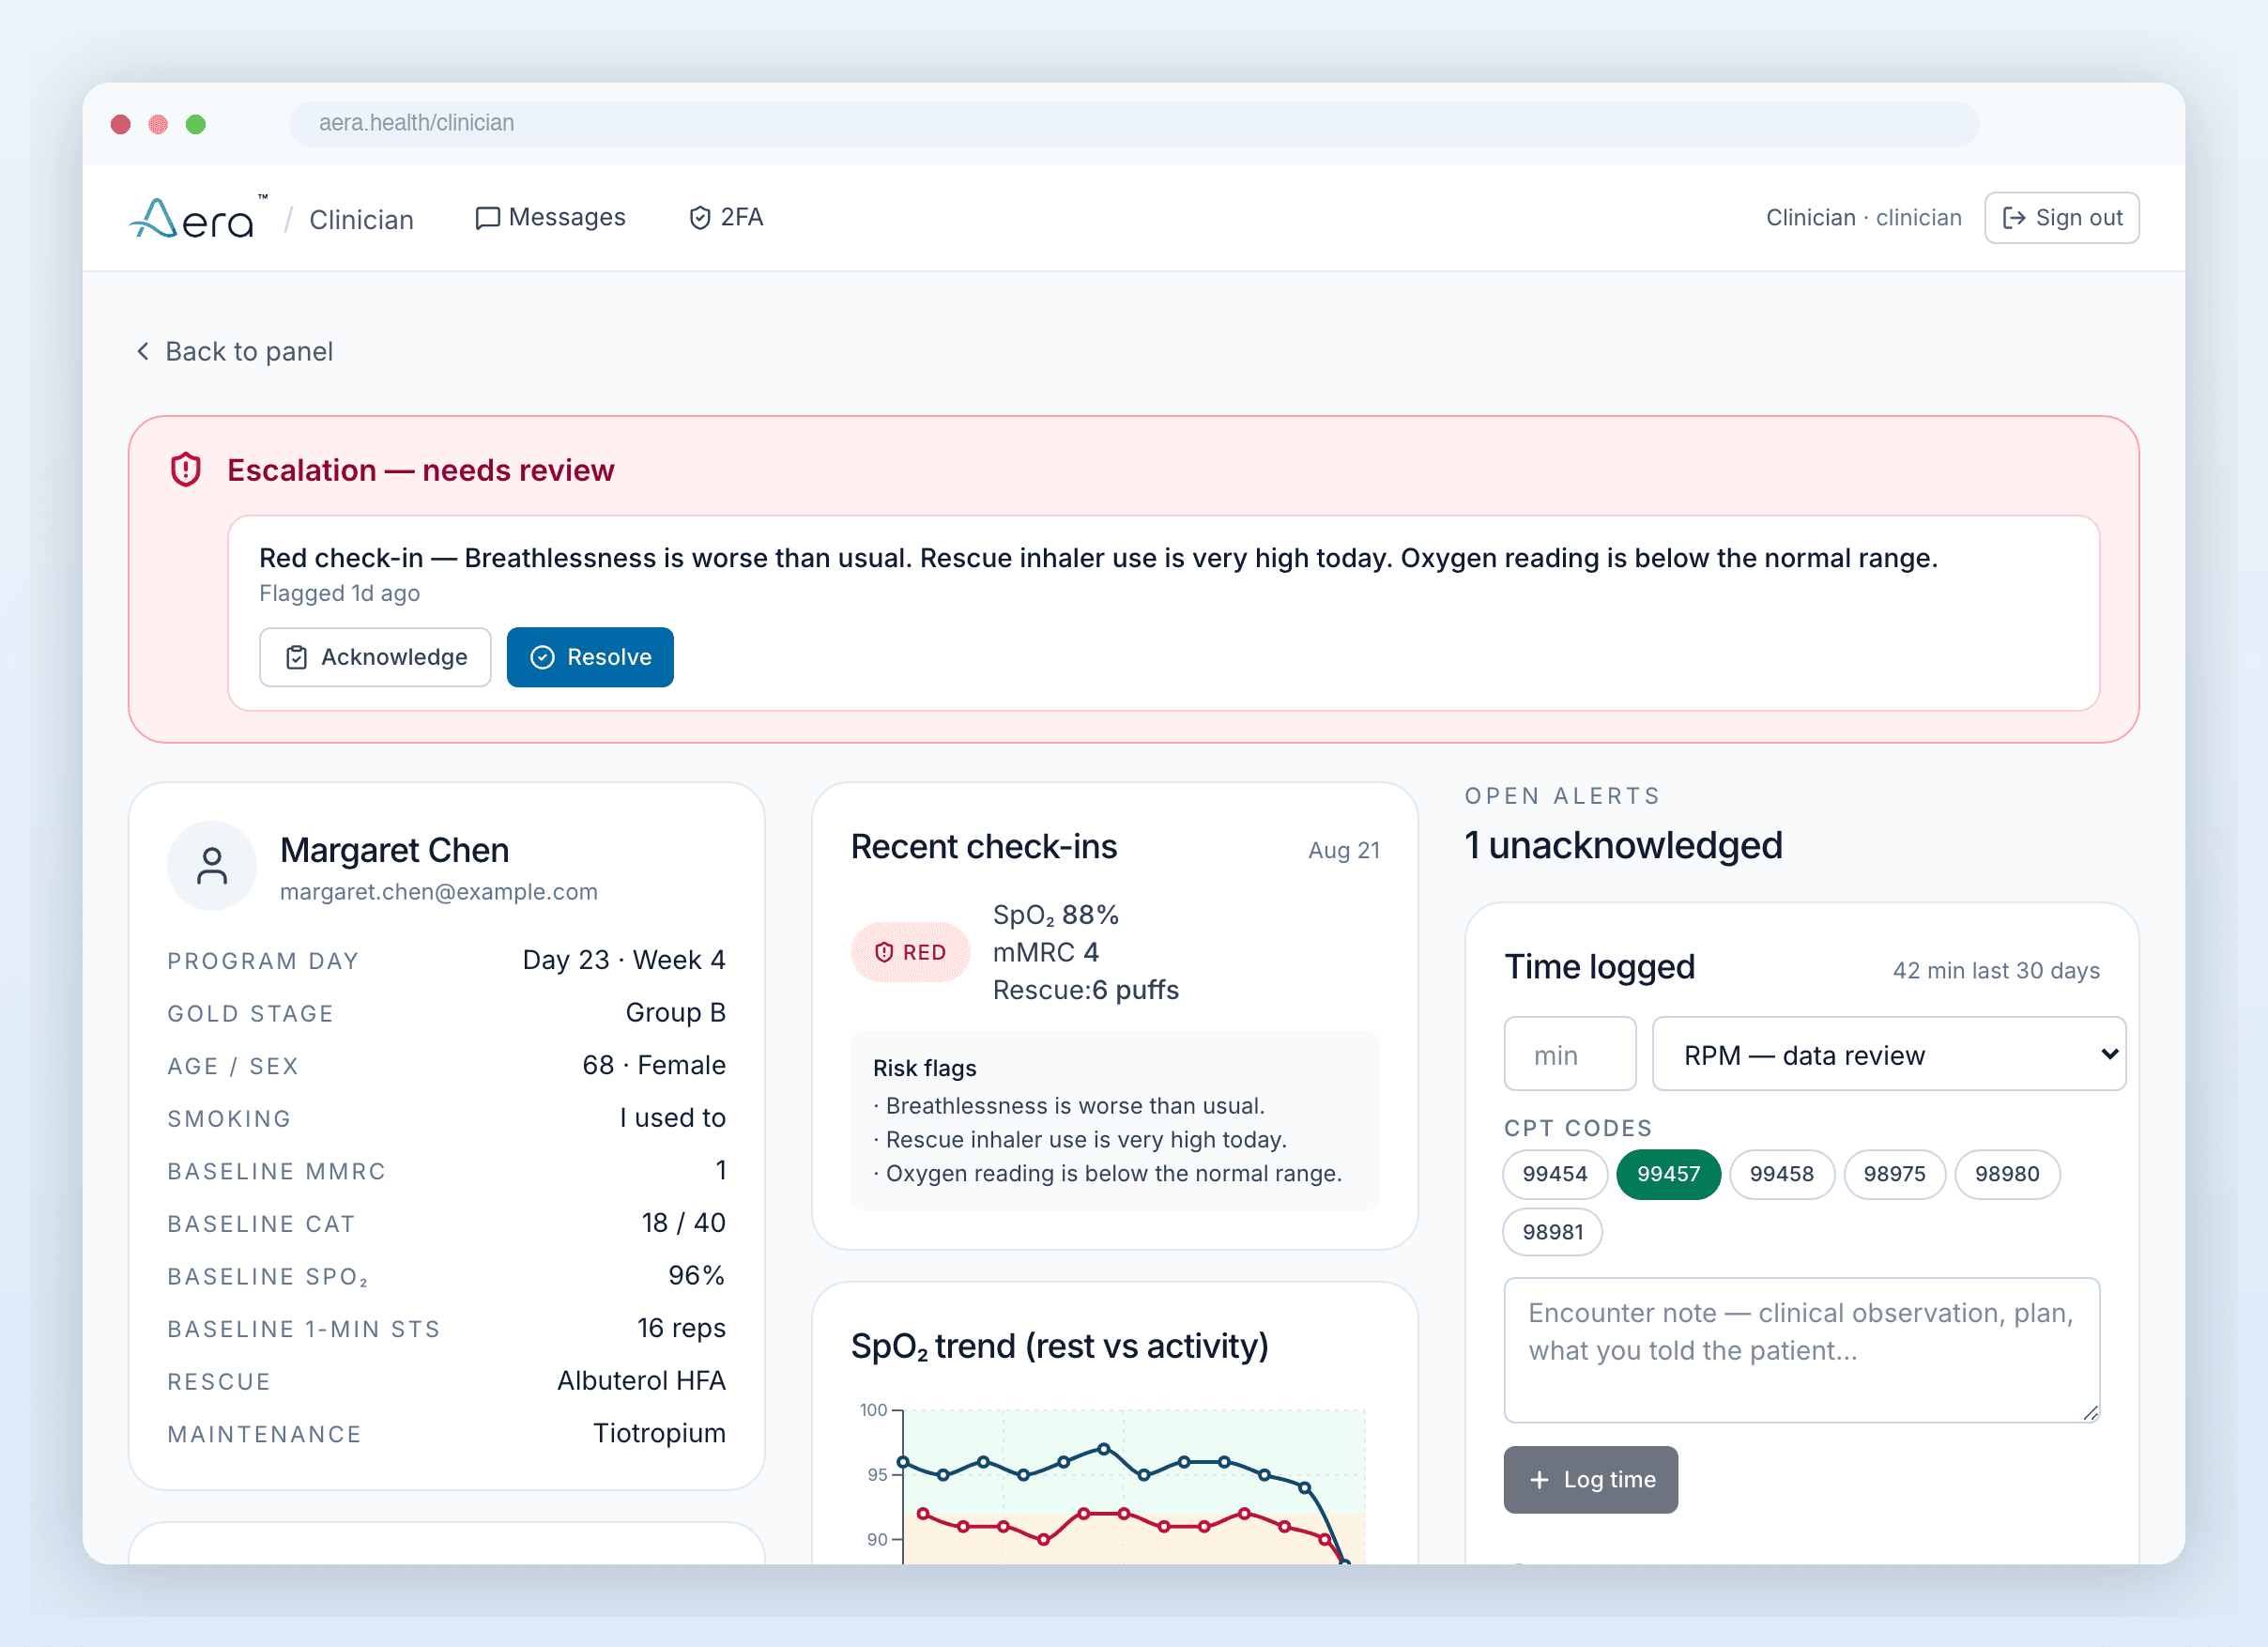The height and width of the screenshot is (1647, 2268).
Task: Click the 'Albuterol HFA' rescue value
Action: (x=642, y=1381)
